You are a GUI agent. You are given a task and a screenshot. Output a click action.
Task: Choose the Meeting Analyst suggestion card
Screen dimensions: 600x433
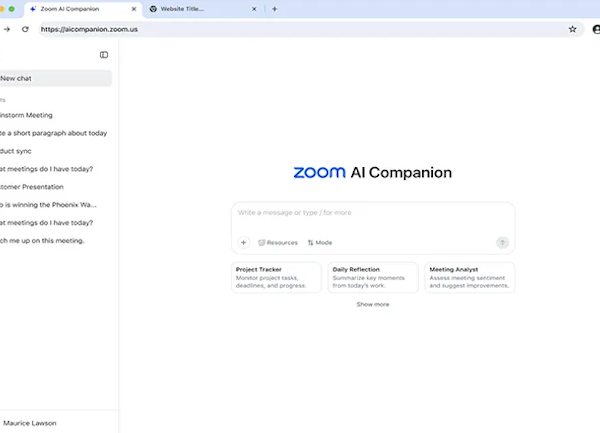[470, 277]
